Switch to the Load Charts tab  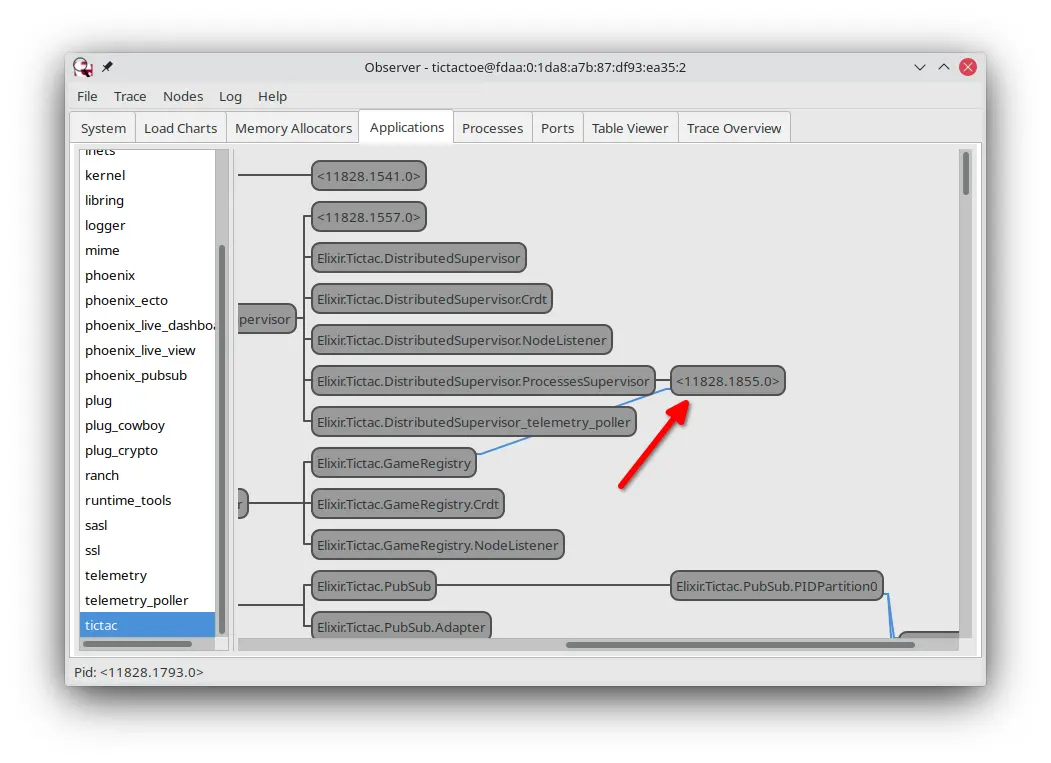pos(180,128)
